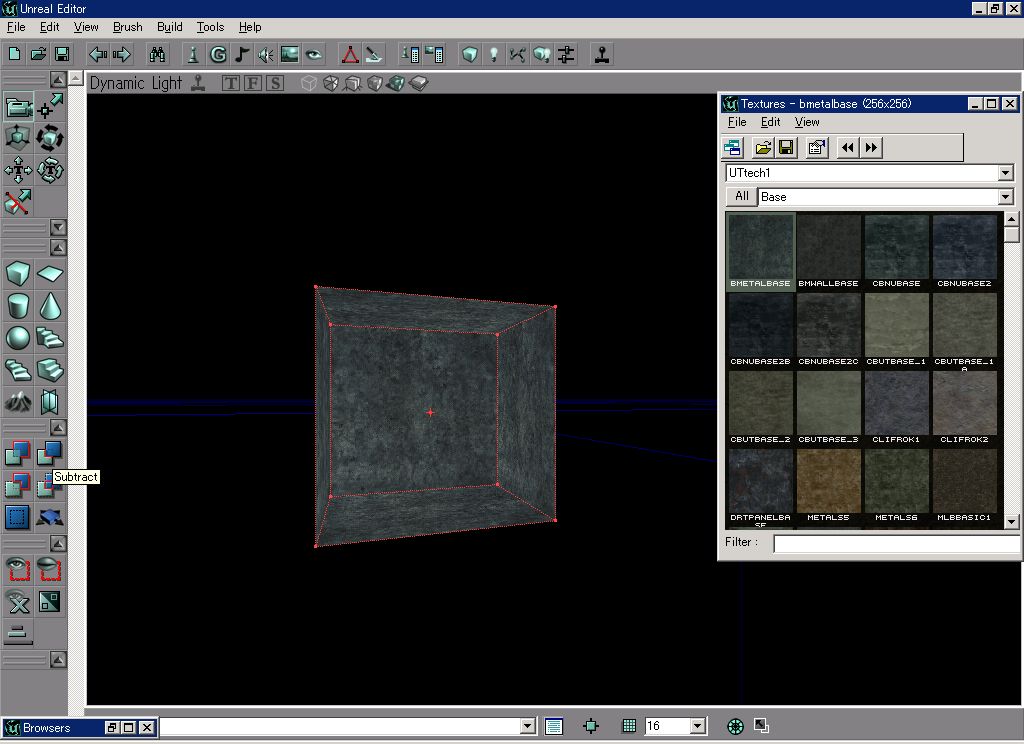Click into the texture Filter field
The width and height of the screenshot is (1024, 744).
(x=895, y=543)
